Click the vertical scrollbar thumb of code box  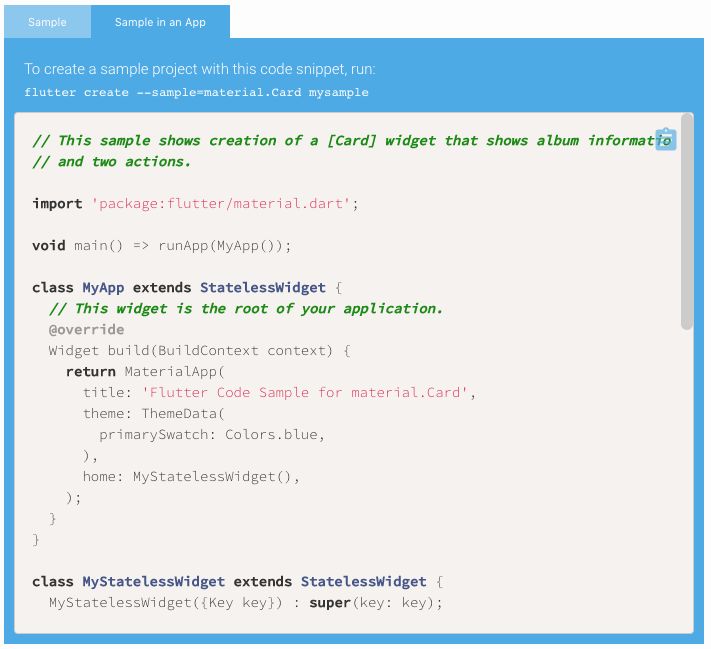point(687,221)
